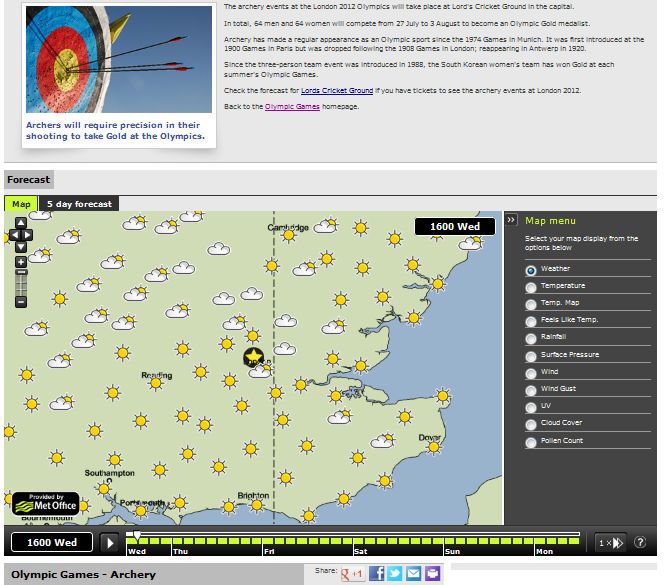Viewport: 664px width, 585px height.
Task: Collapse the Map menu panel arrow
Action: (511, 219)
